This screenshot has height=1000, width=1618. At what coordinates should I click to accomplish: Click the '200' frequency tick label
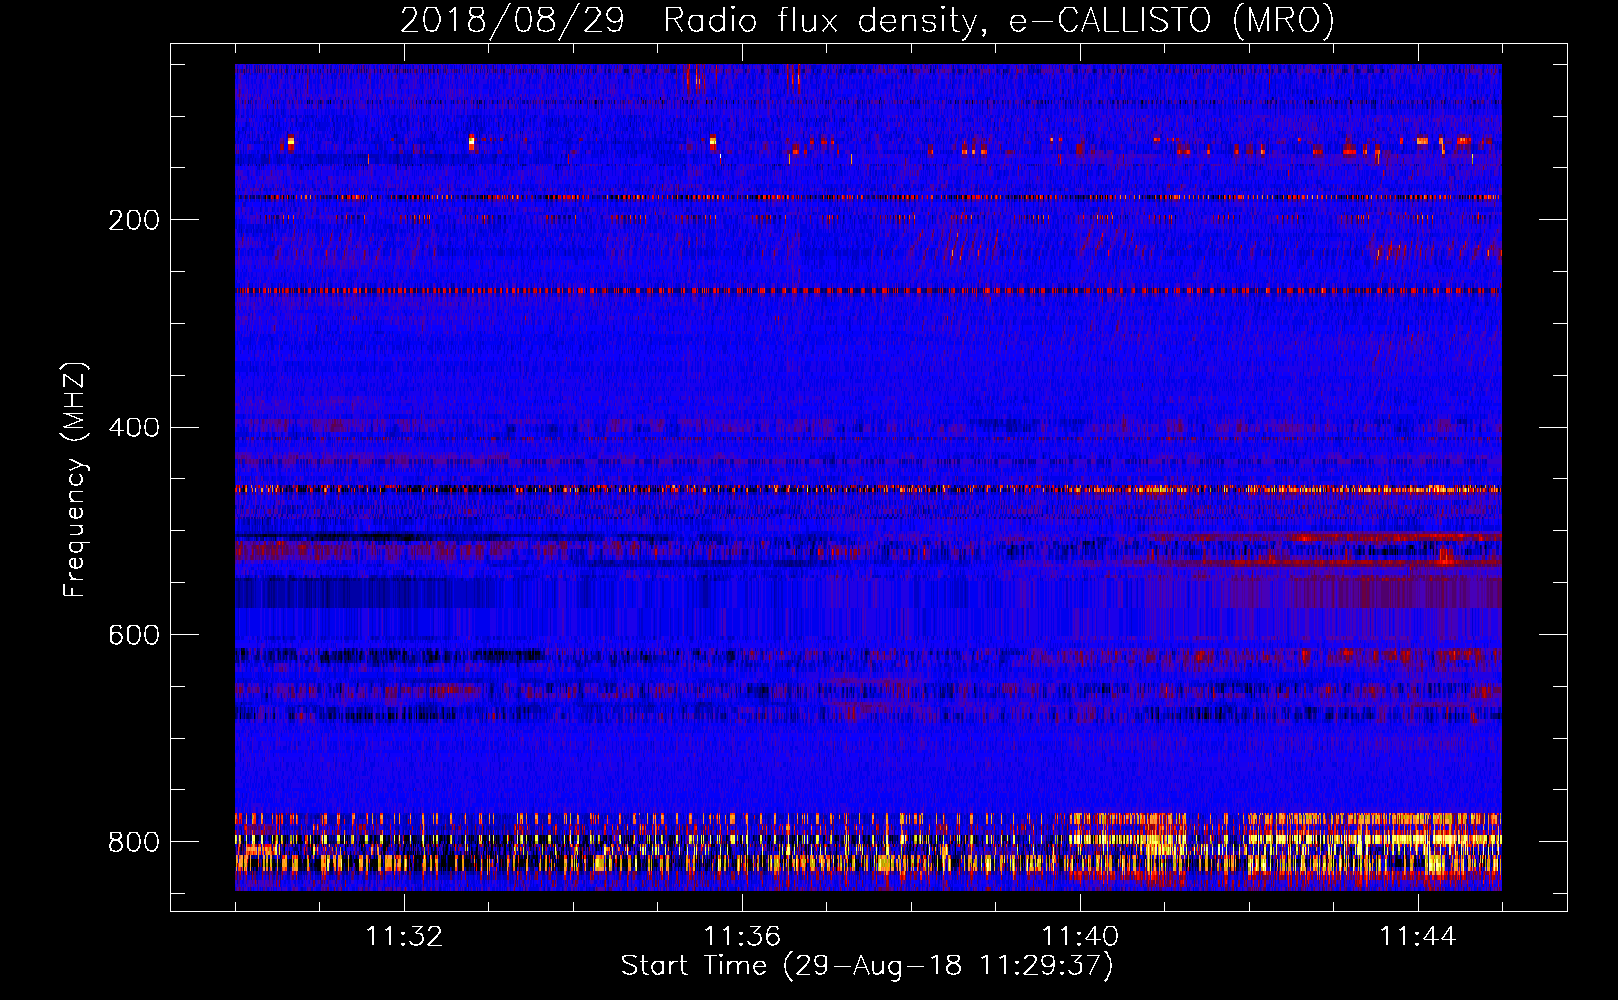tap(134, 220)
